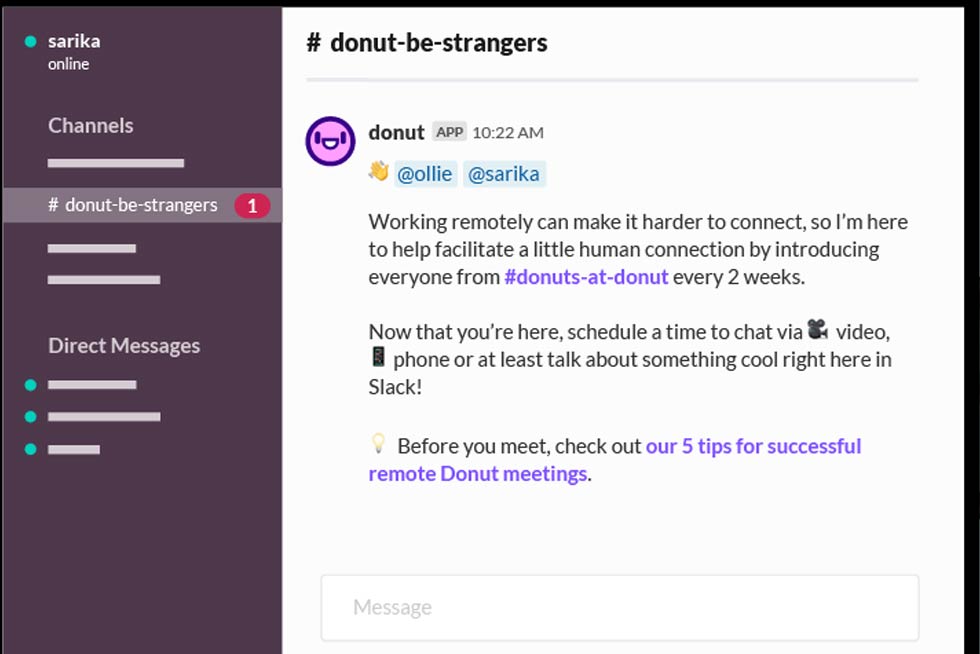
Task: Click the video camera emoji
Action: 818,329
